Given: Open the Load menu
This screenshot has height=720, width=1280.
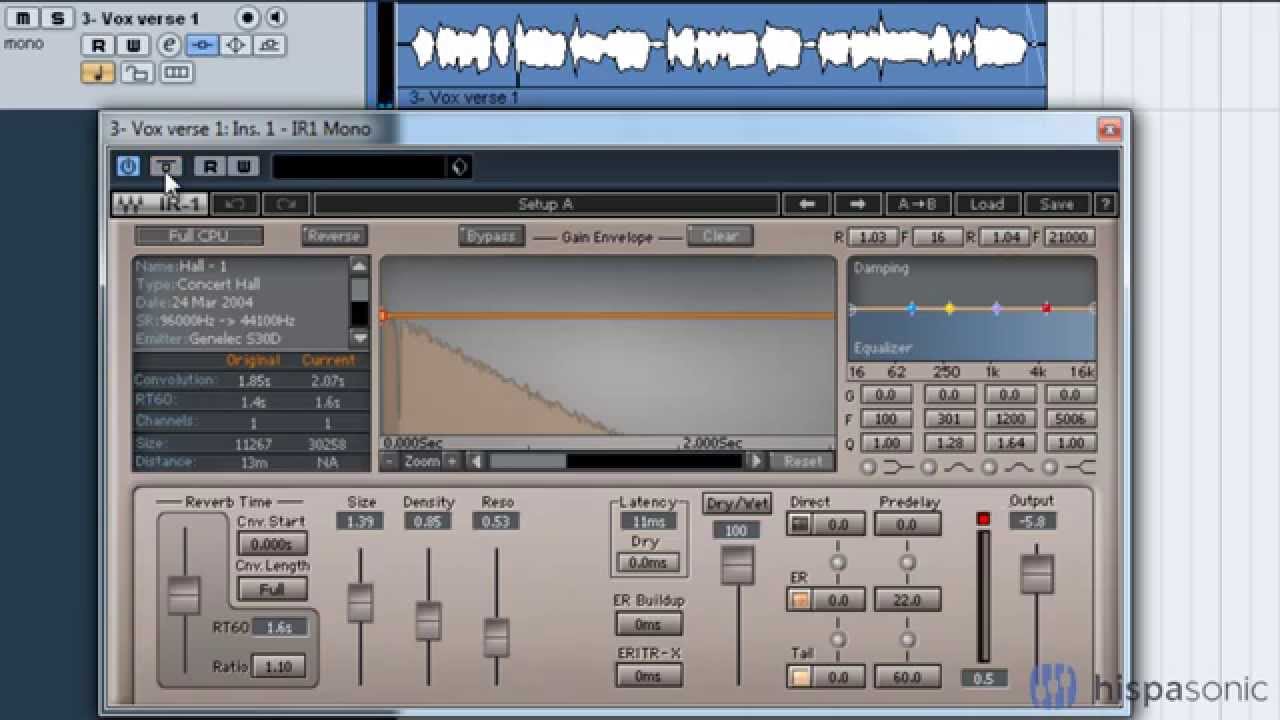Looking at the screenshot, I should 987,204.
